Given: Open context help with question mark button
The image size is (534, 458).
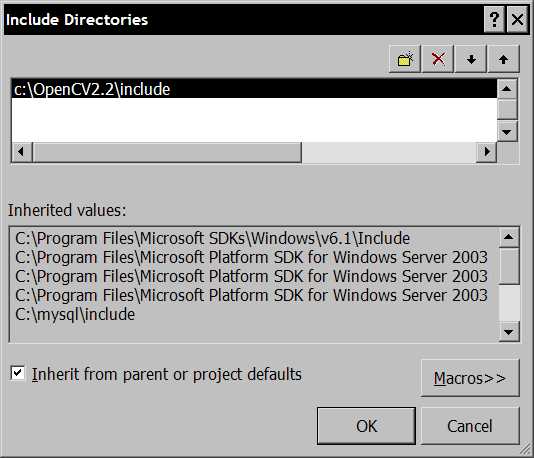Looking at the screenshot, I should tap(494, 19).
